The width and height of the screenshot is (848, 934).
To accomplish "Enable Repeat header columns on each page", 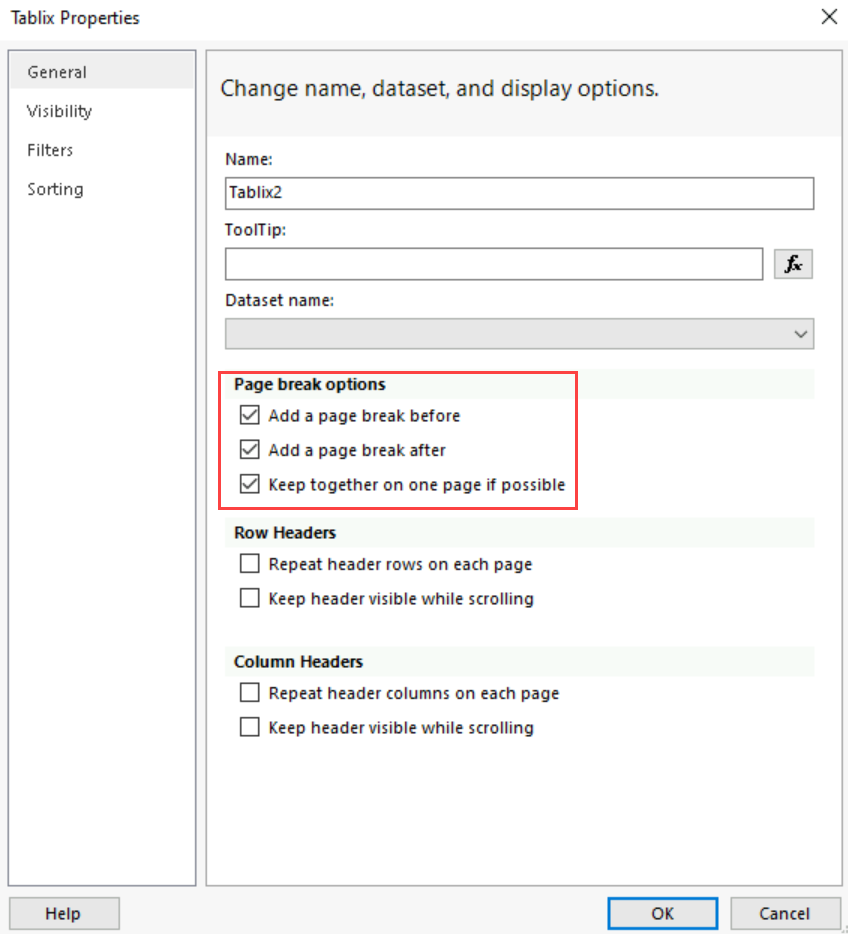I will coord(249,692).
